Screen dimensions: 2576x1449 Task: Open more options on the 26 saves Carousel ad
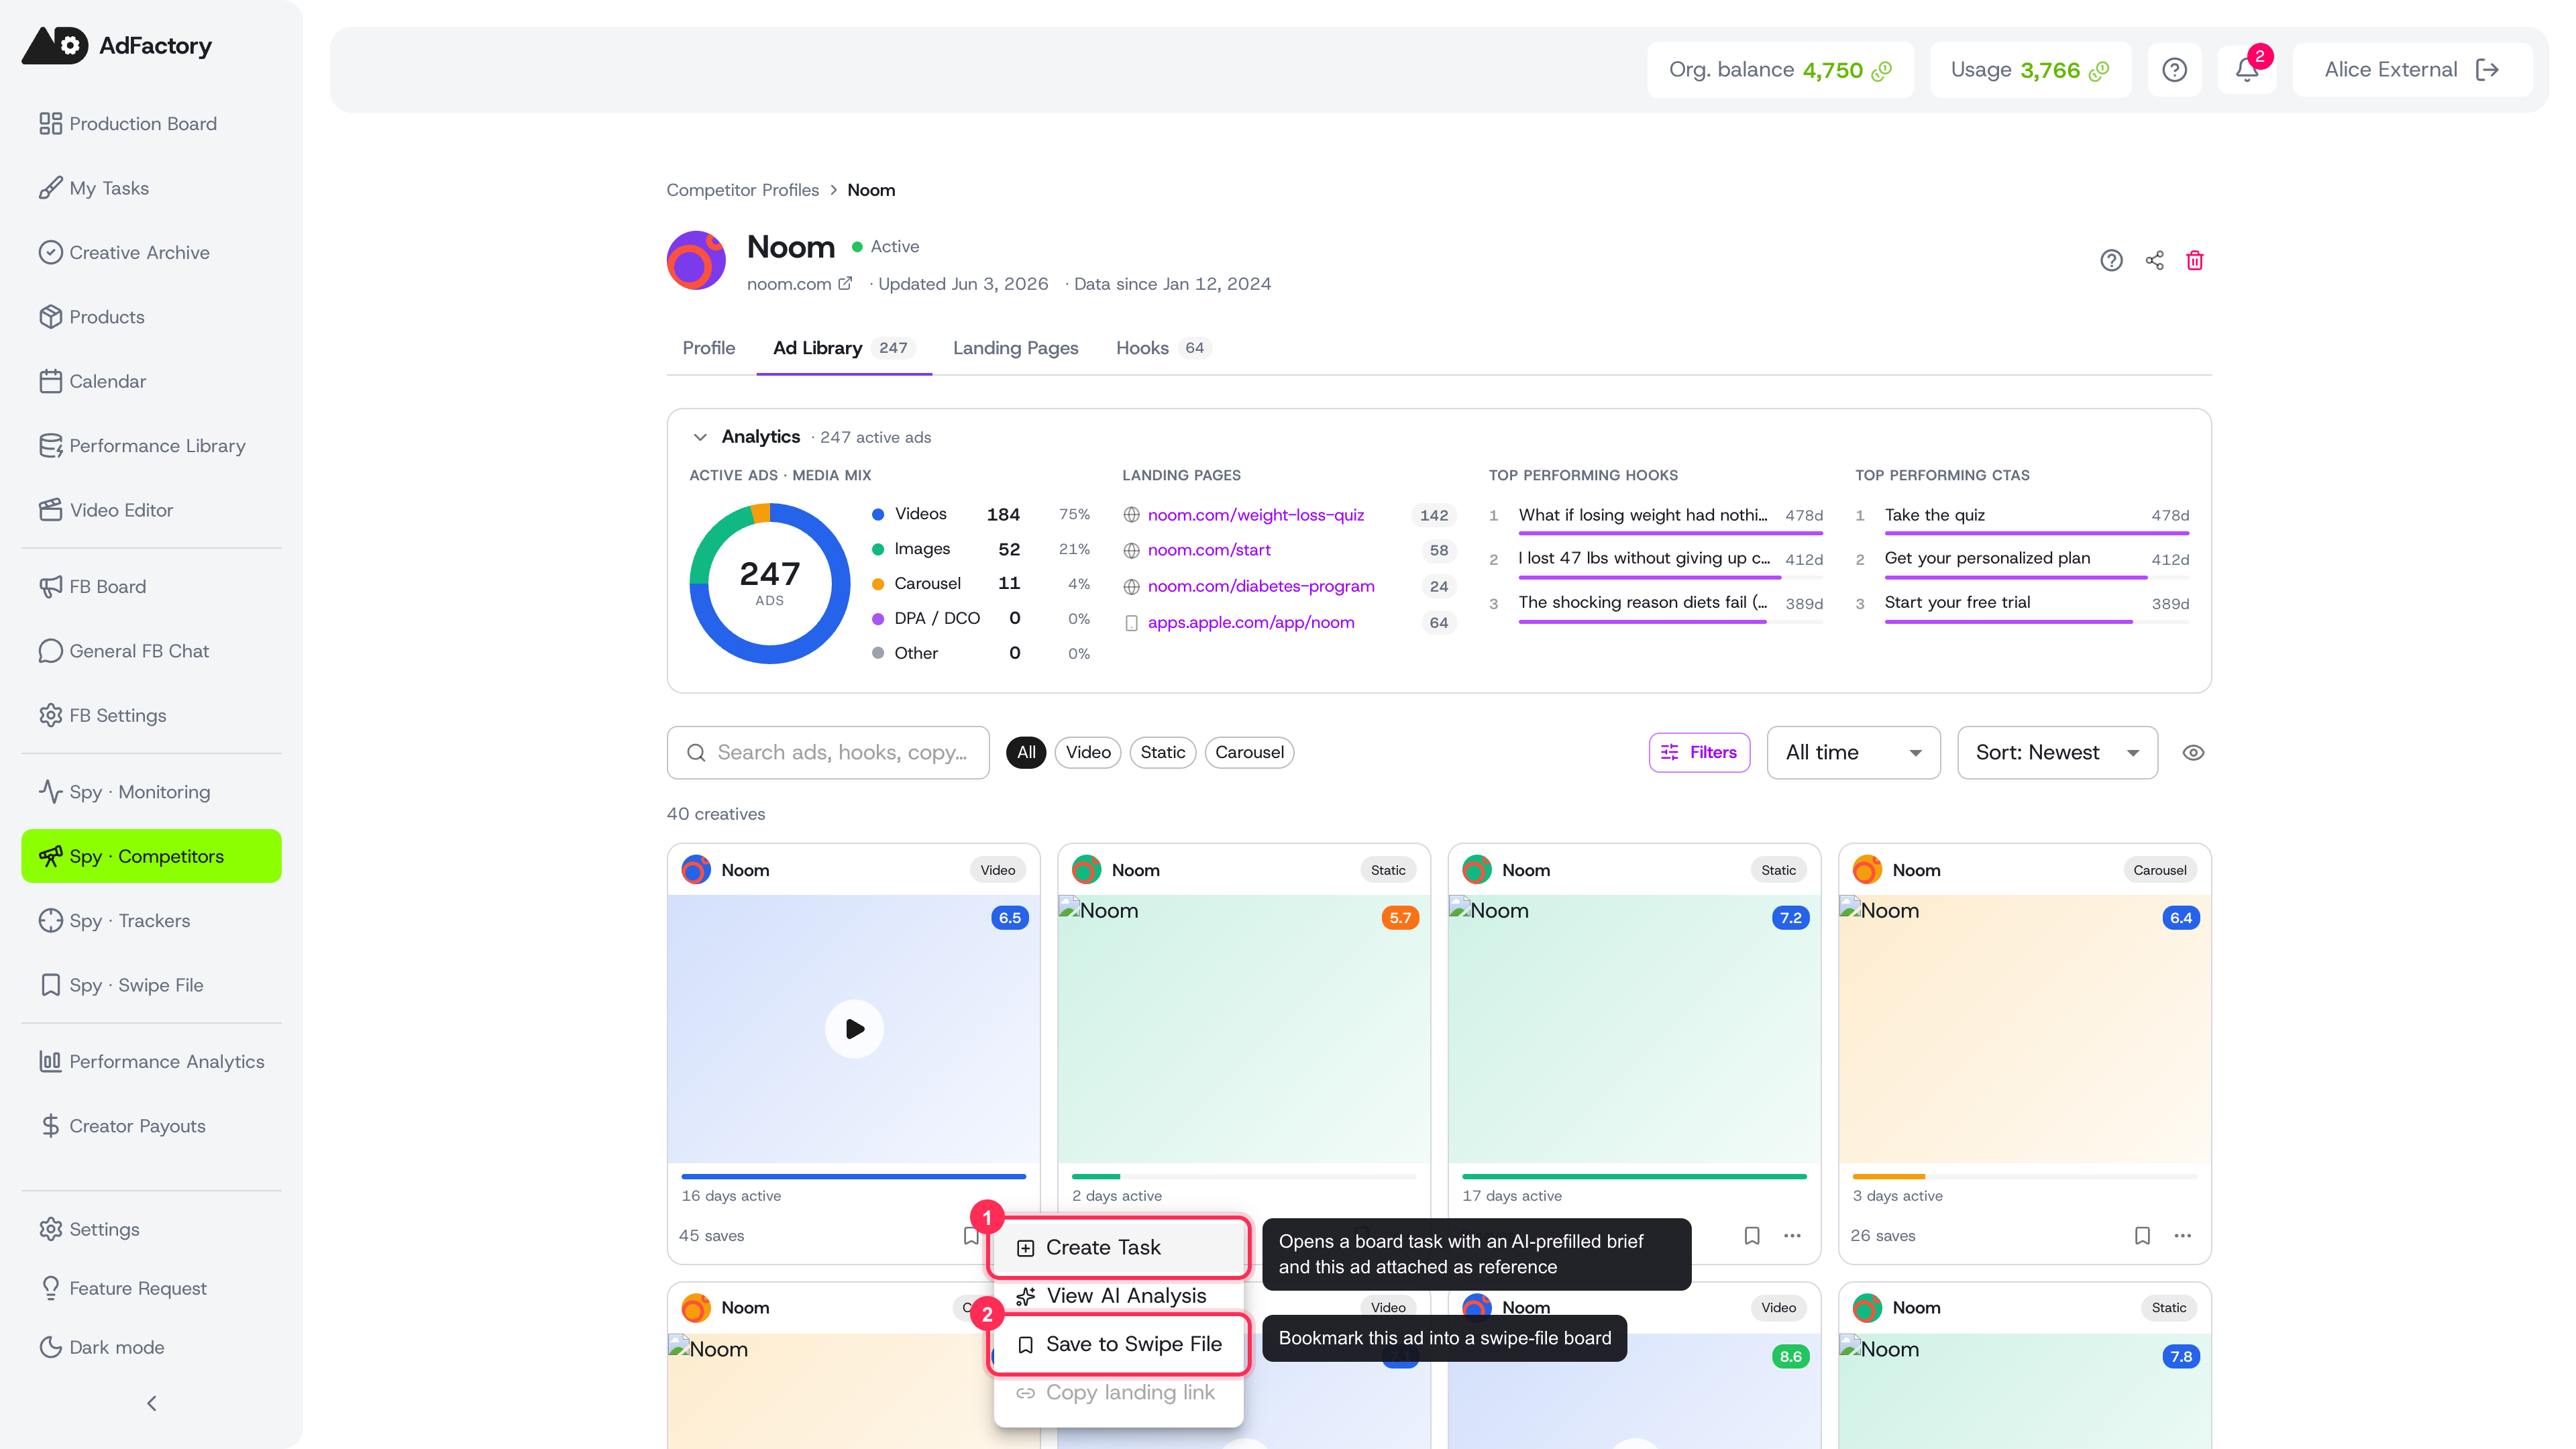pyautogui.click(x=2183, y=1236)
